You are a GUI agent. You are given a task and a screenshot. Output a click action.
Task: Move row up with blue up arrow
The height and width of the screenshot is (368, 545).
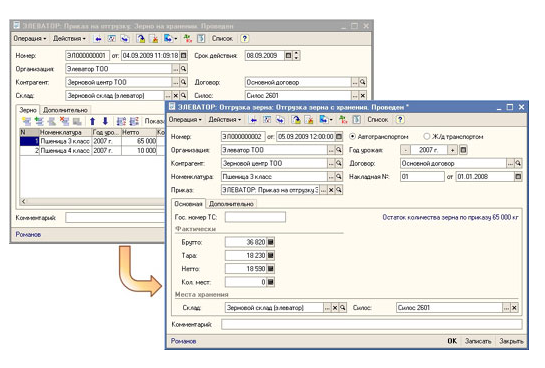click(92, 121)
